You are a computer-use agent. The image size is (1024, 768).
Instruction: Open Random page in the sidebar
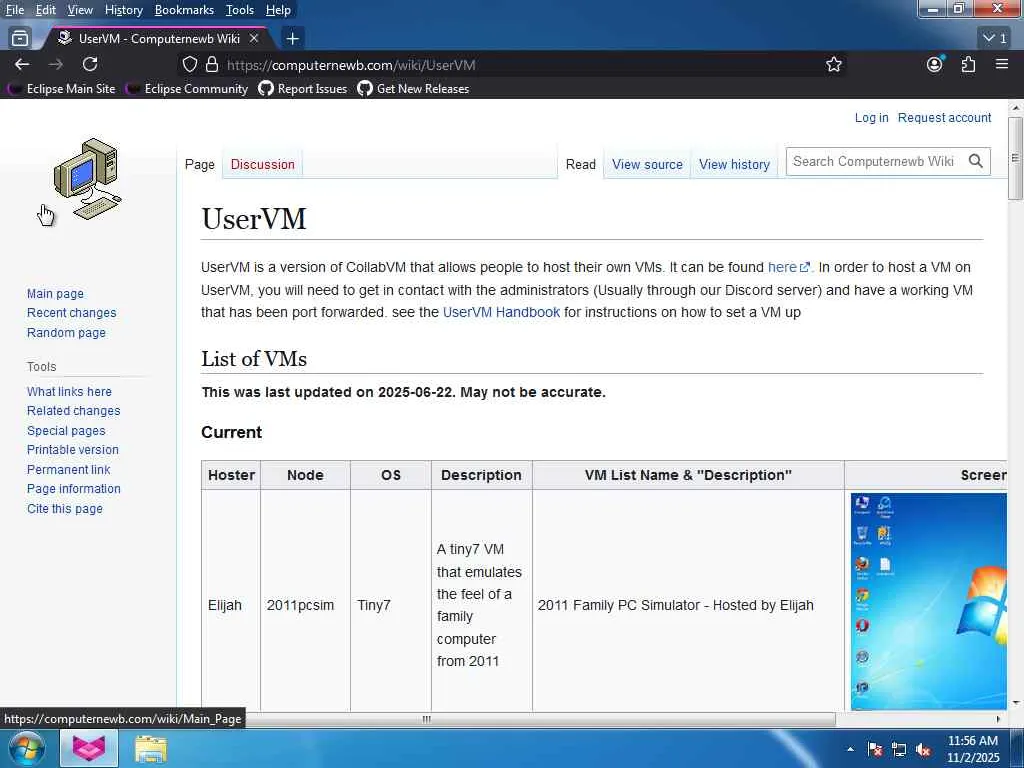(x=66, y=332)
